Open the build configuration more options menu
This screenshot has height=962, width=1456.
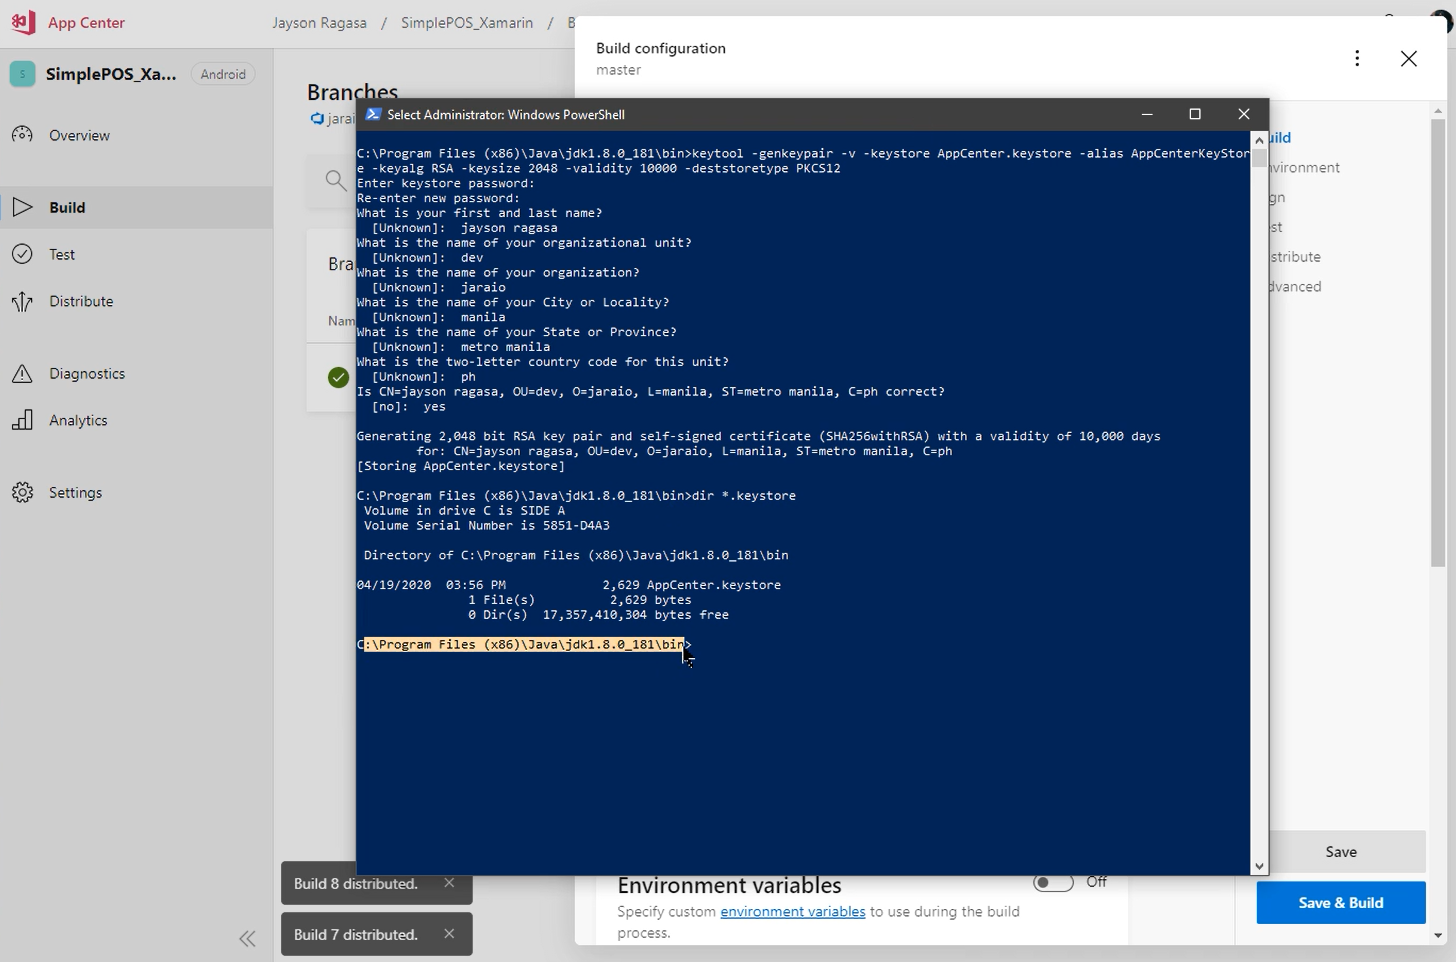coord(1357,58)
